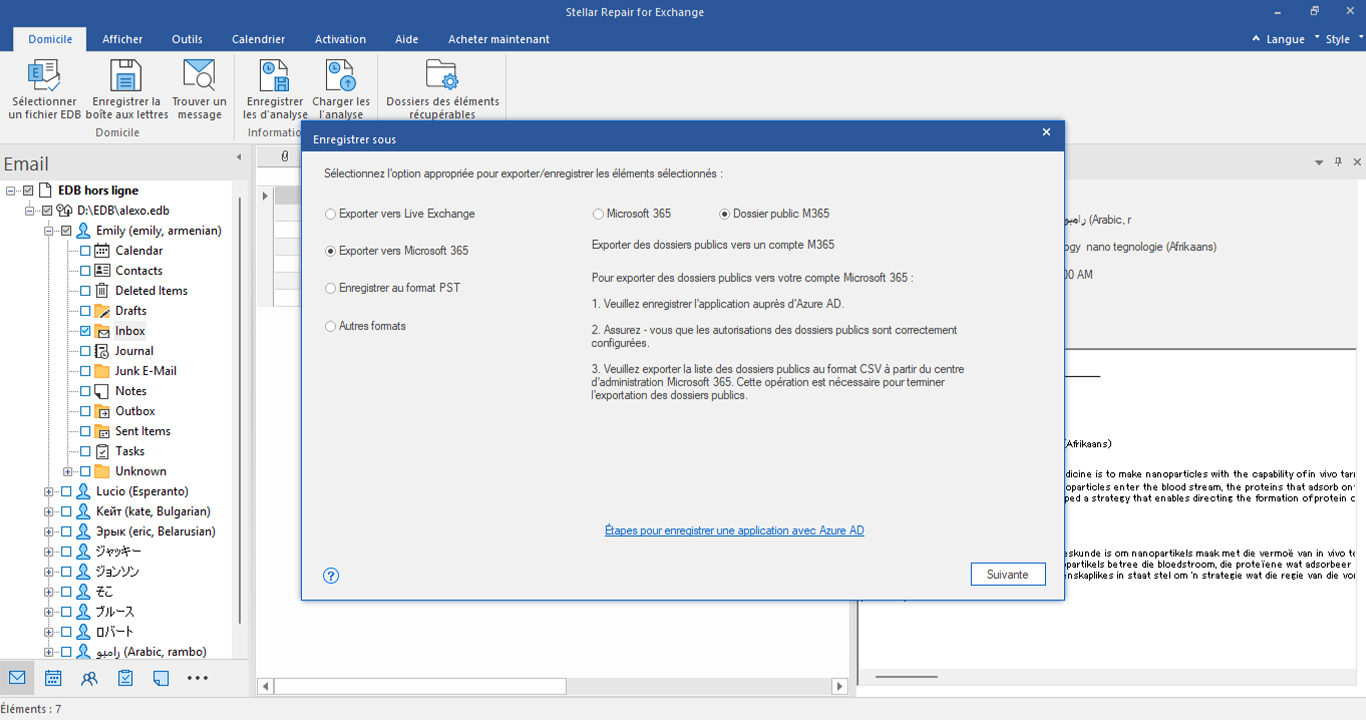Image resolution: width=1366 pixels, height=720 pixels.
Task: Check the Drafts folder checkbox
Action: [85, 311]
